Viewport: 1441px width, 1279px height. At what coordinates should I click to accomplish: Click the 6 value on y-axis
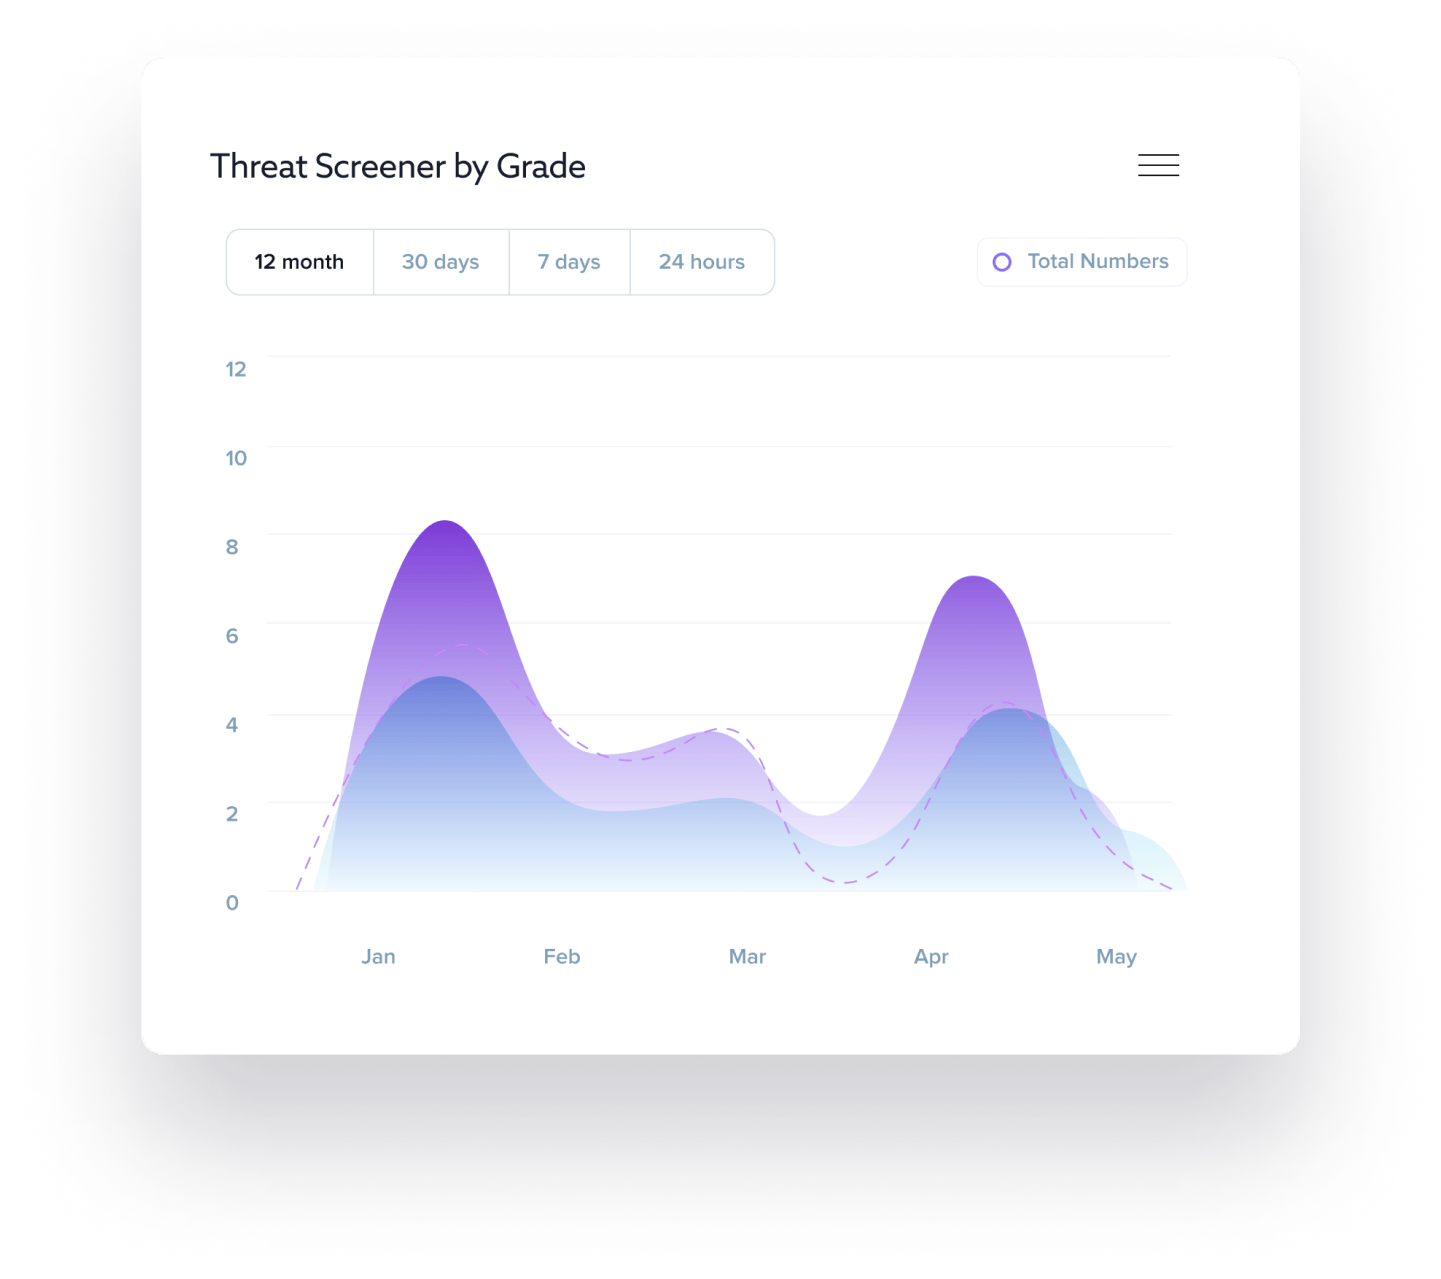point(232,636)
